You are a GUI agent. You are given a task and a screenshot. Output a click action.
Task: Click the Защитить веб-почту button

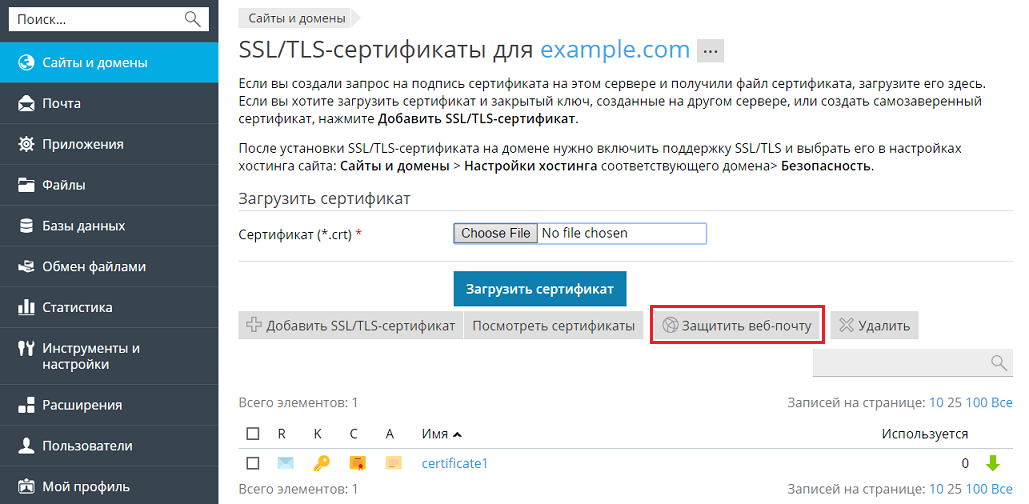[738, 326]
